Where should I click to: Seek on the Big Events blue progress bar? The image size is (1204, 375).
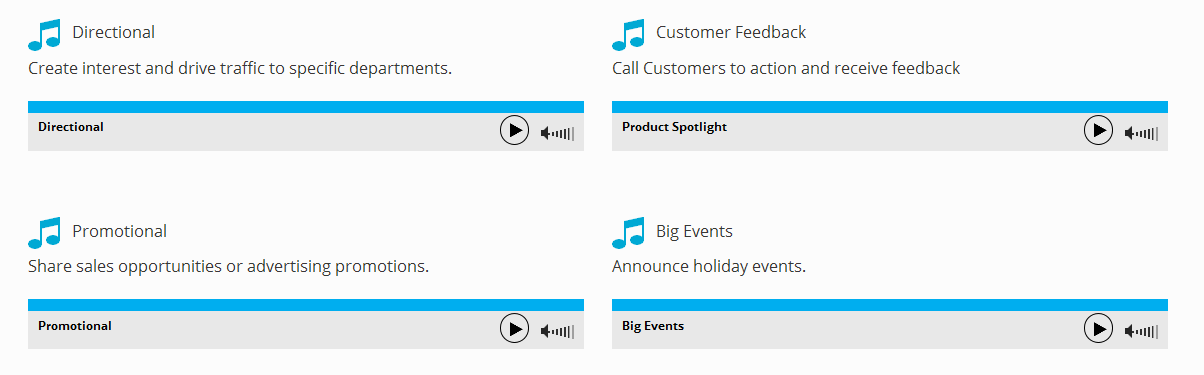(x=890, y=305)
